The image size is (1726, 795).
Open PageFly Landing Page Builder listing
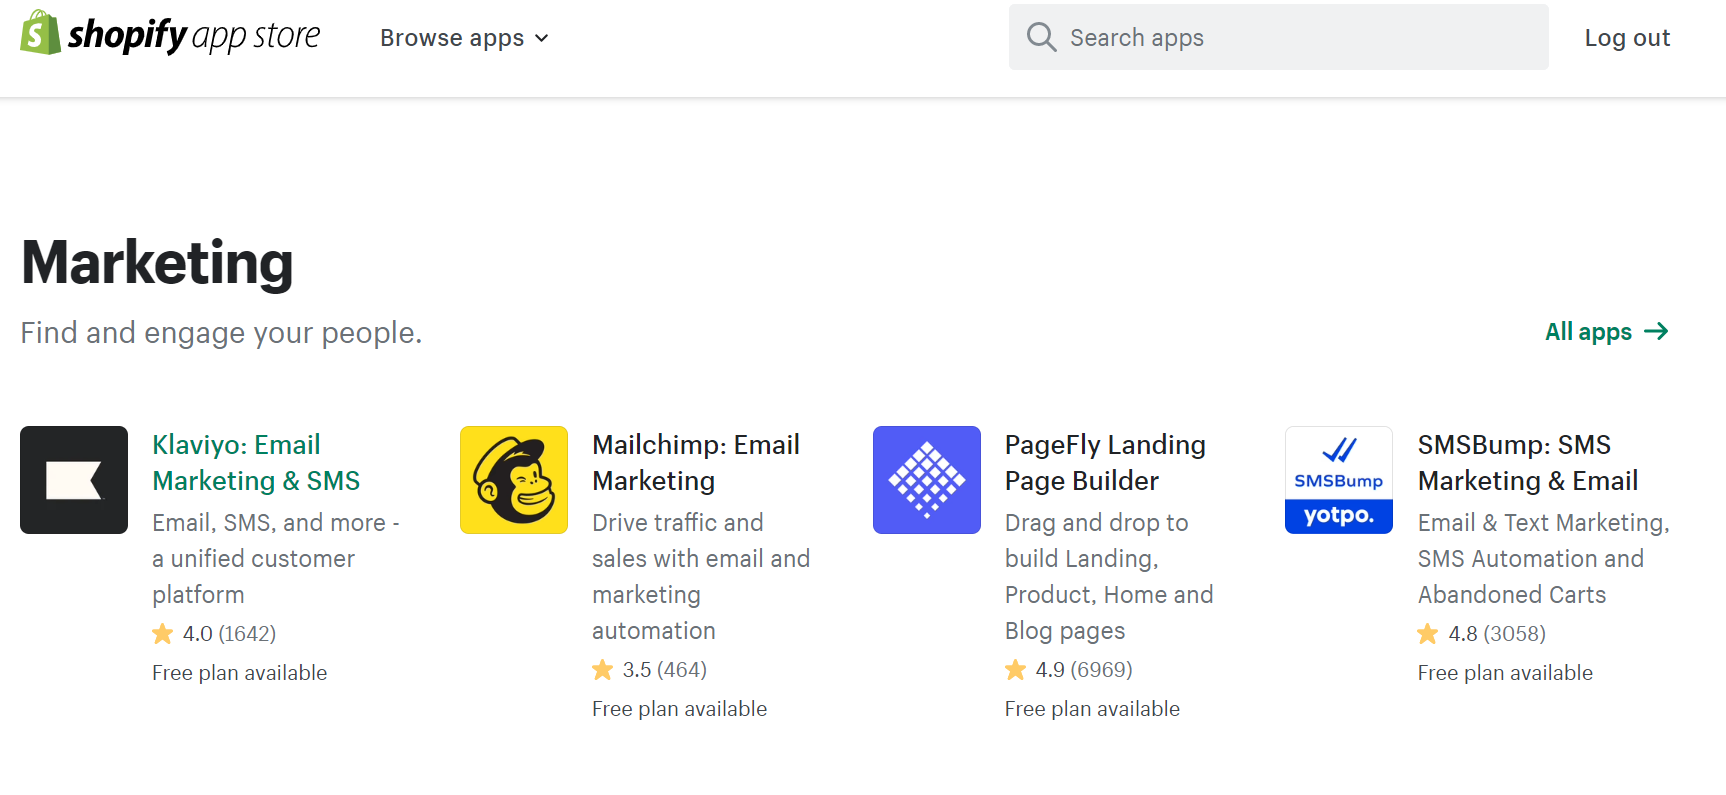tap(1105, 462)
